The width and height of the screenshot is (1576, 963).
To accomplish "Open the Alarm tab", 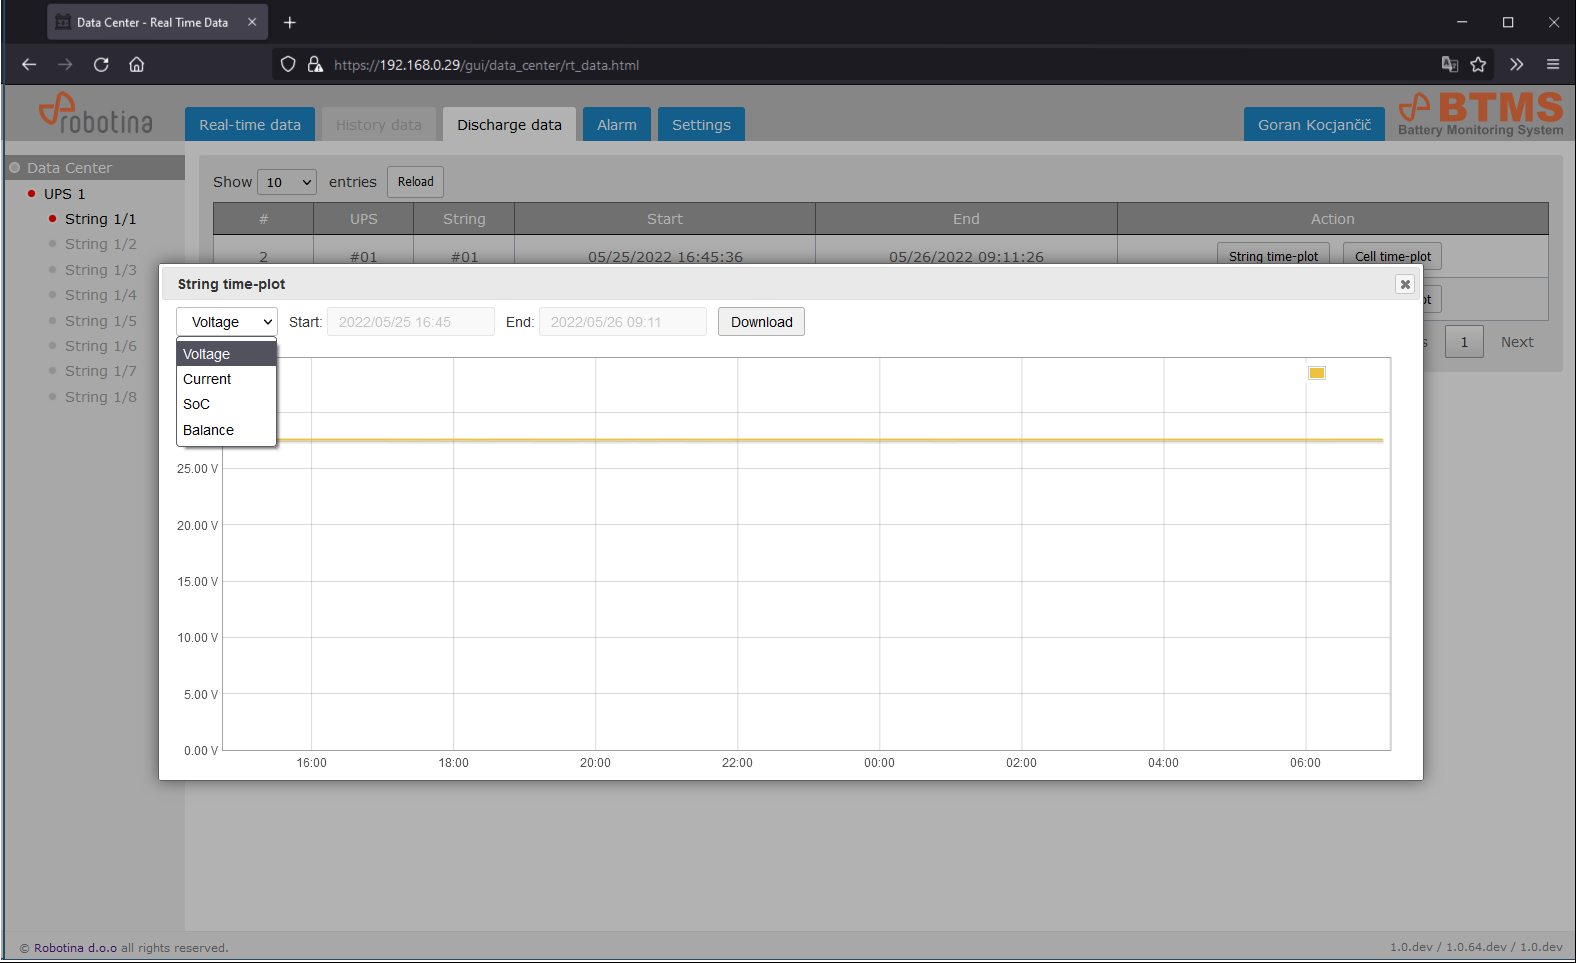I will click(616, 125).
